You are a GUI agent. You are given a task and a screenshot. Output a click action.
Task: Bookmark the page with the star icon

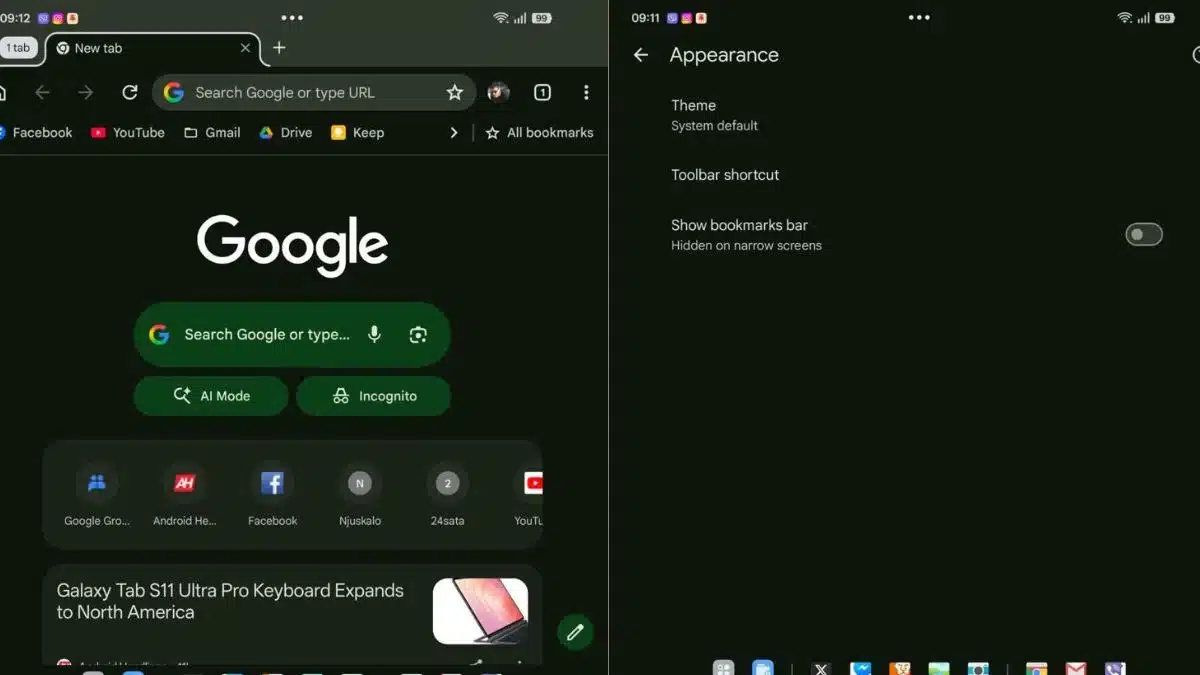(455, 92)
